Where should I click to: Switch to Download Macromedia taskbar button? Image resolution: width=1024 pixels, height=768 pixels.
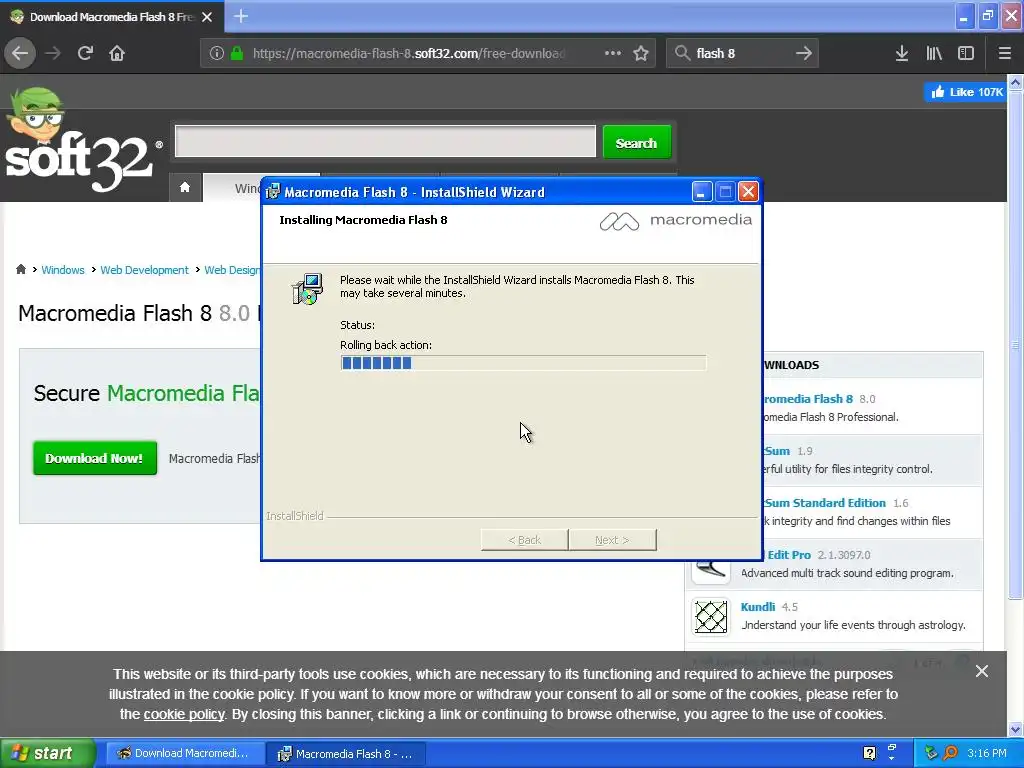tap(185, 754)
